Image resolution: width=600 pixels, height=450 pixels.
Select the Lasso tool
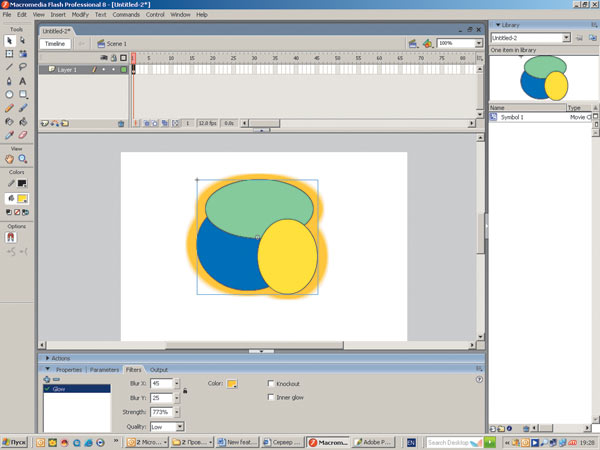click(x=22, y=67)
